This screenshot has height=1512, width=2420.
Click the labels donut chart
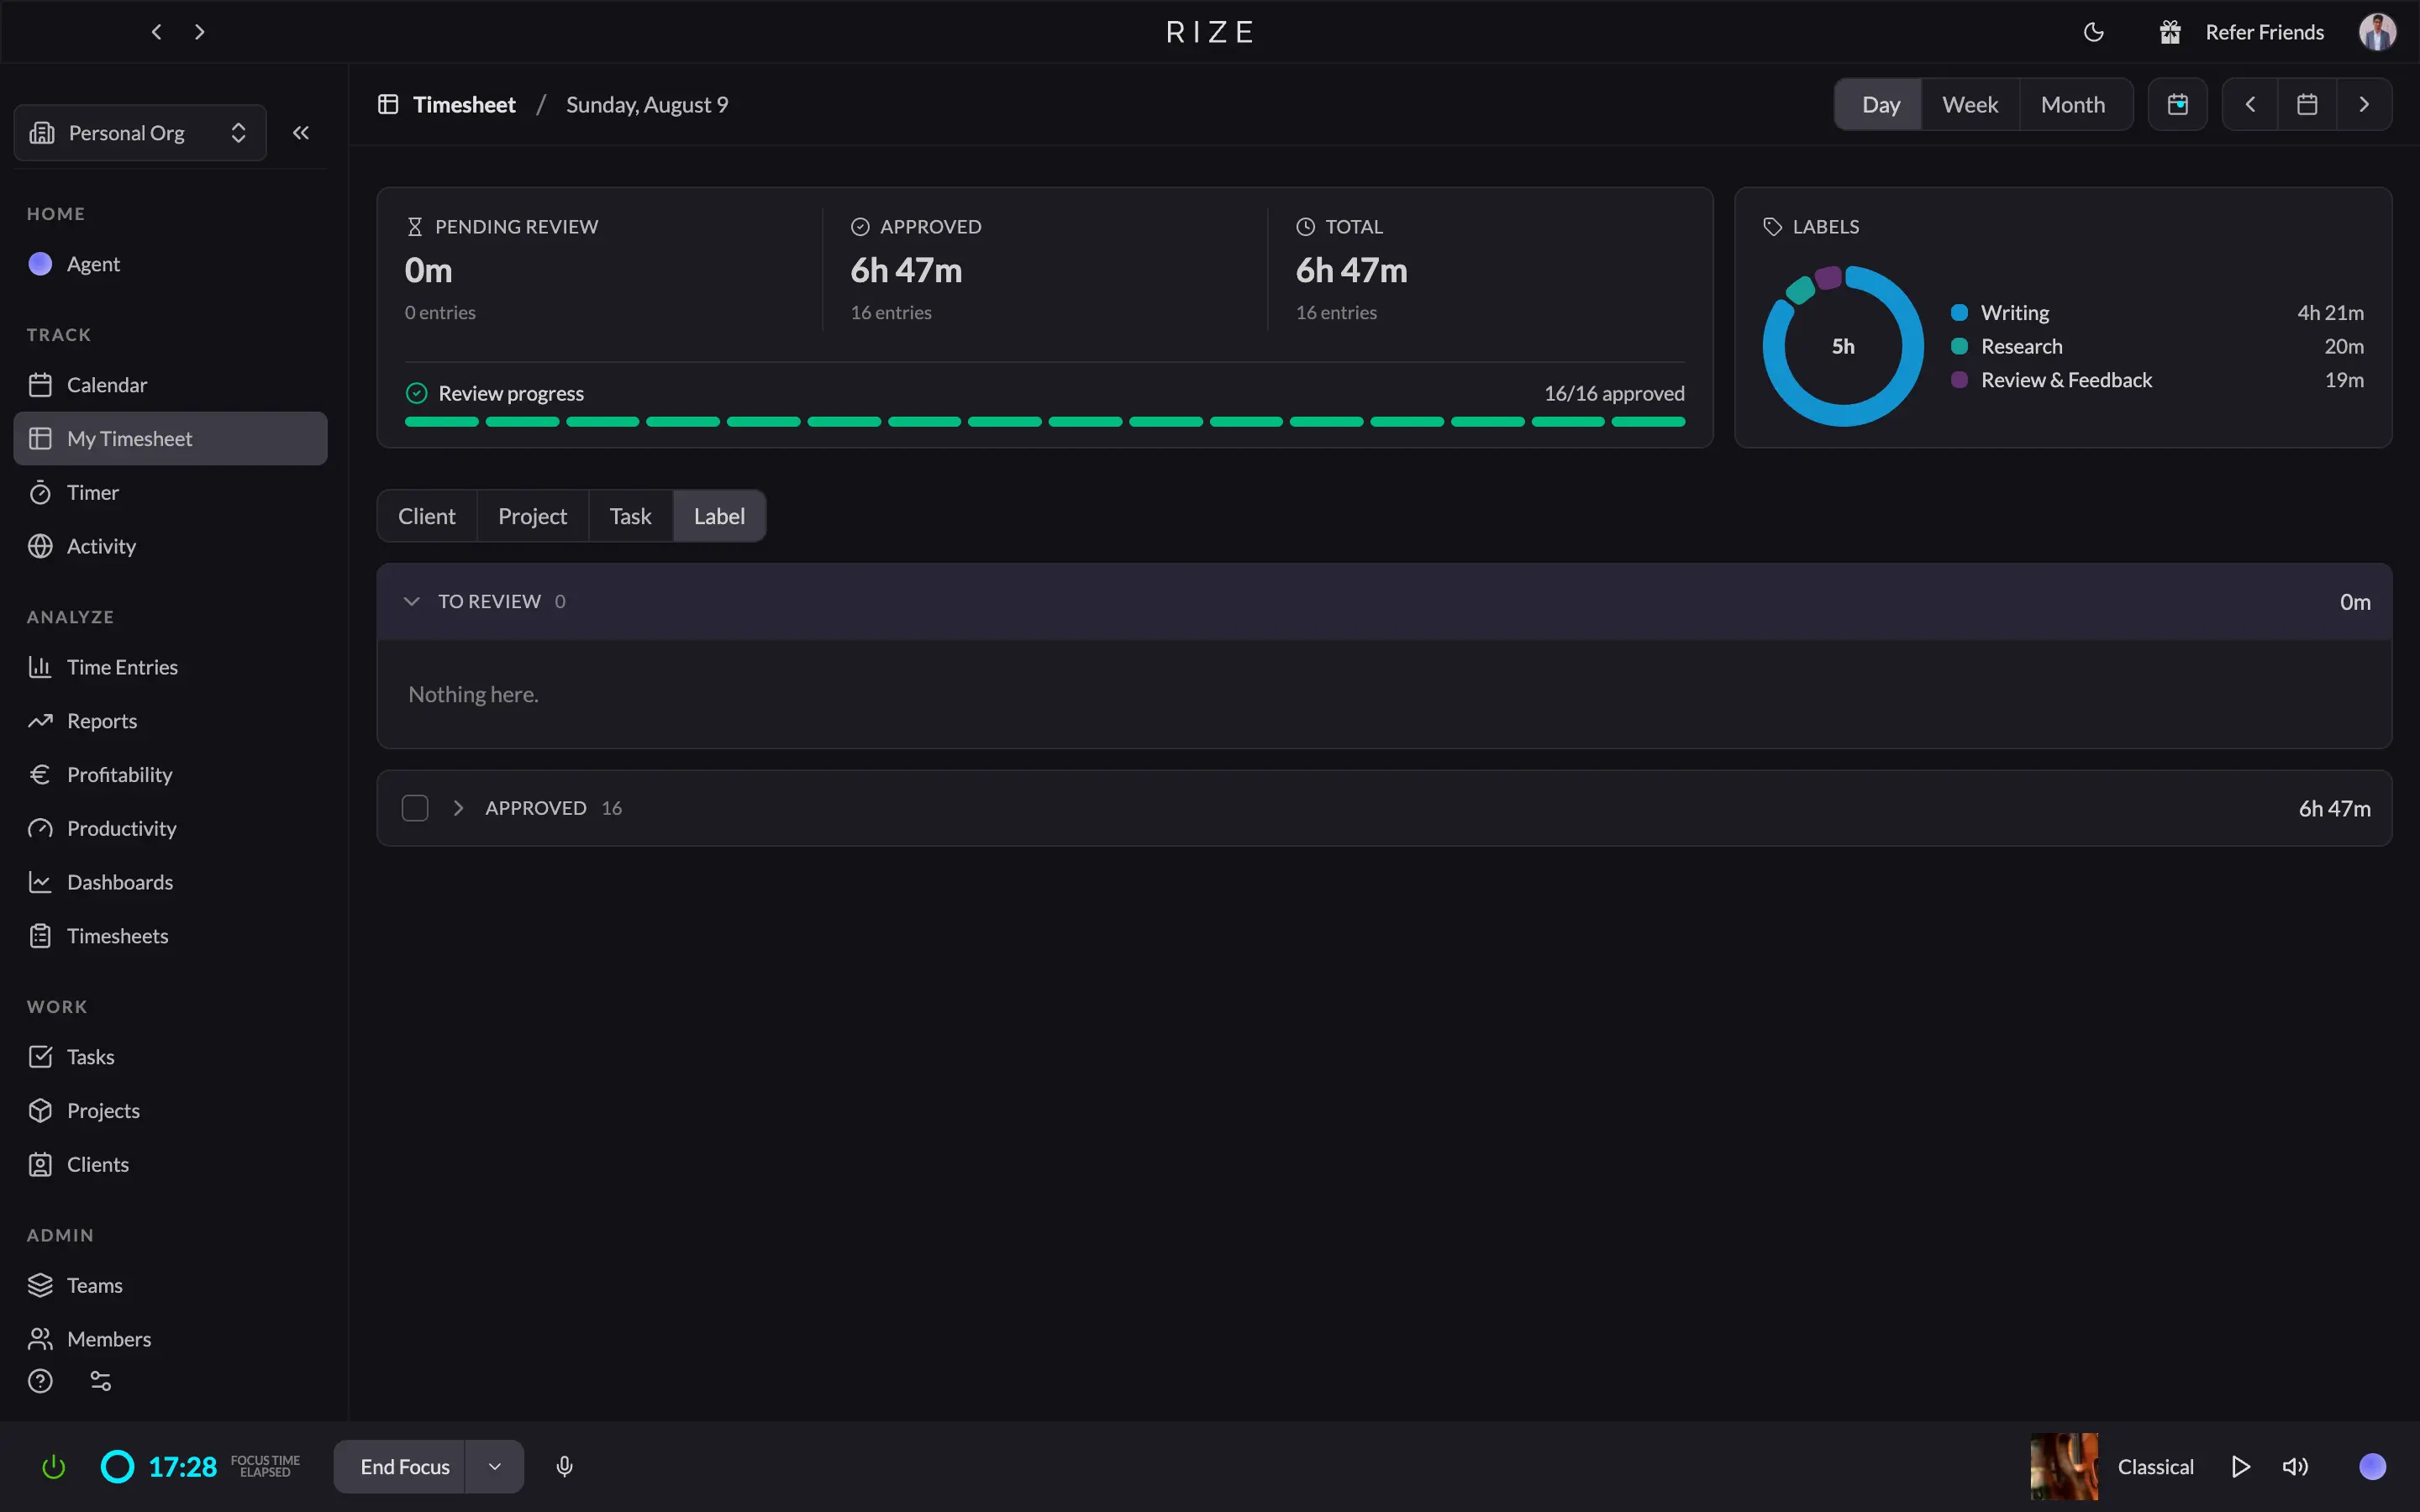1842,346
